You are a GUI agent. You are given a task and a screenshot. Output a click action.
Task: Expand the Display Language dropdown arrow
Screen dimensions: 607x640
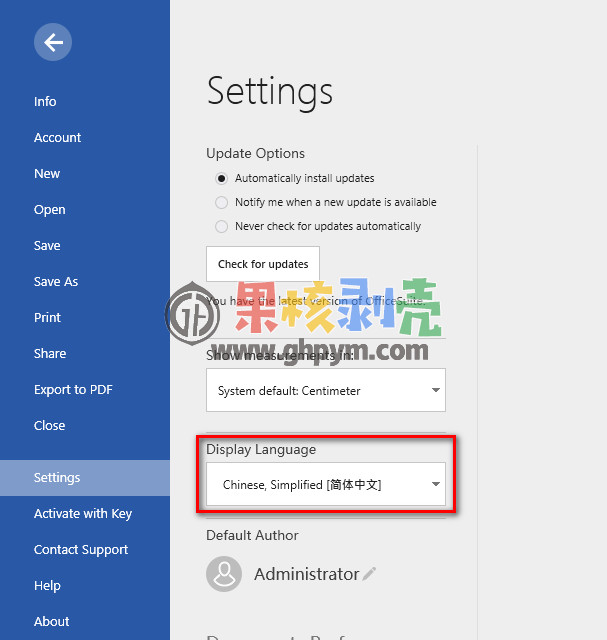pyautogui.click(x=436, y=484)
